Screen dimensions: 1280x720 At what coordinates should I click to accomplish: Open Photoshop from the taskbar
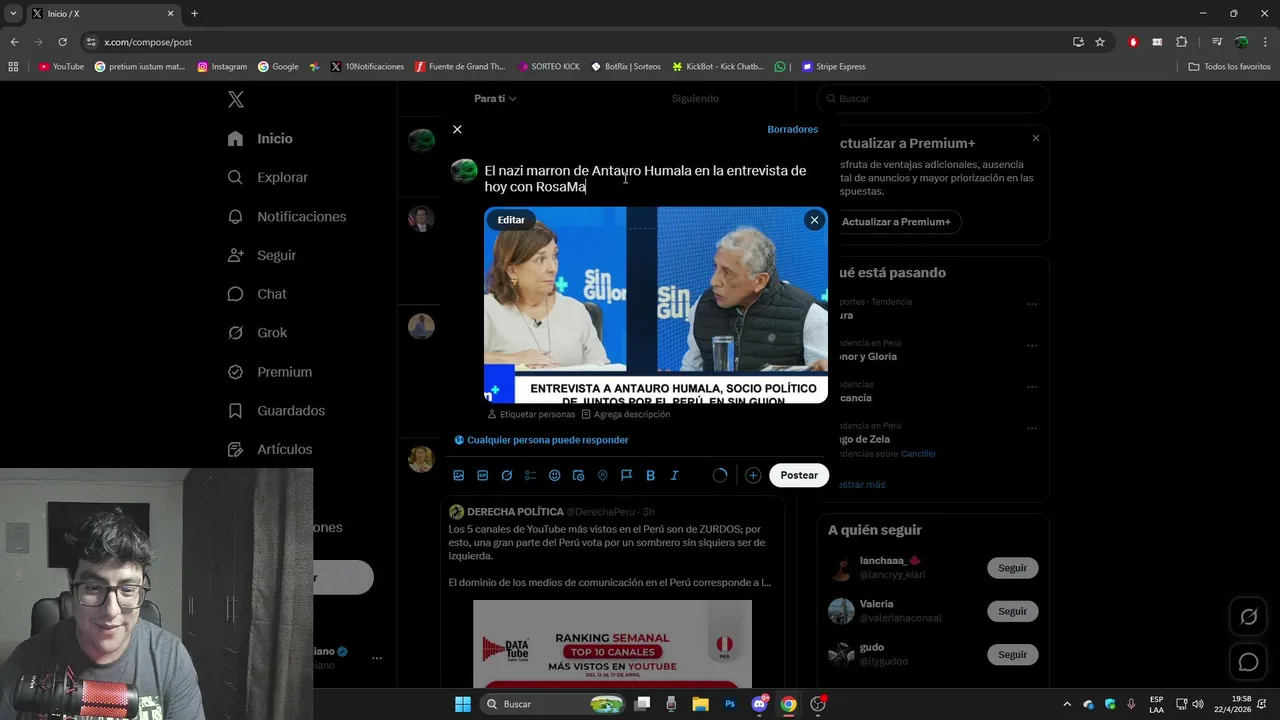tap(730, 704)
